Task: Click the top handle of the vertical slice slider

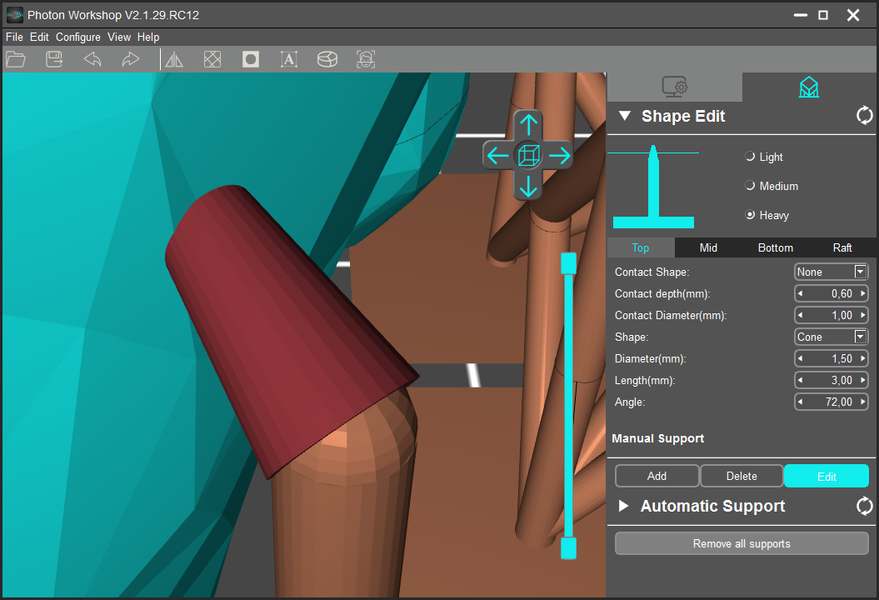Action: pos(568,264)
